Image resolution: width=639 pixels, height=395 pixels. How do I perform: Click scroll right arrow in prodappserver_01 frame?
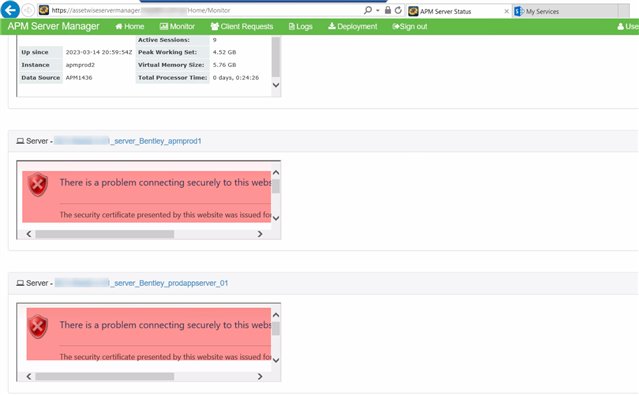(260, 377)
